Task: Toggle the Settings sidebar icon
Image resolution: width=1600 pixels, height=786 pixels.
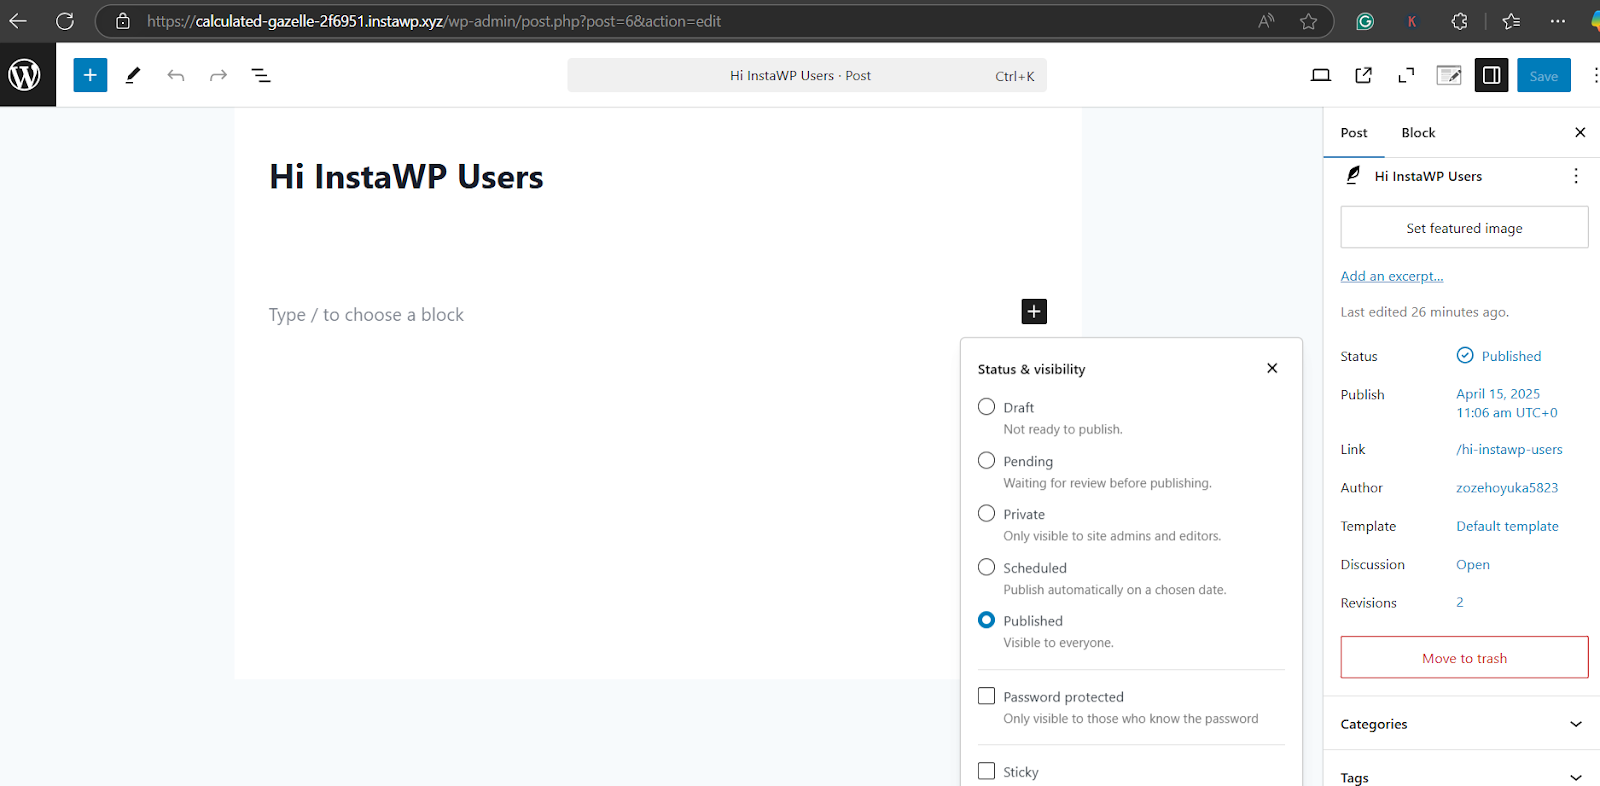Action: click(x=1491, y=75)
